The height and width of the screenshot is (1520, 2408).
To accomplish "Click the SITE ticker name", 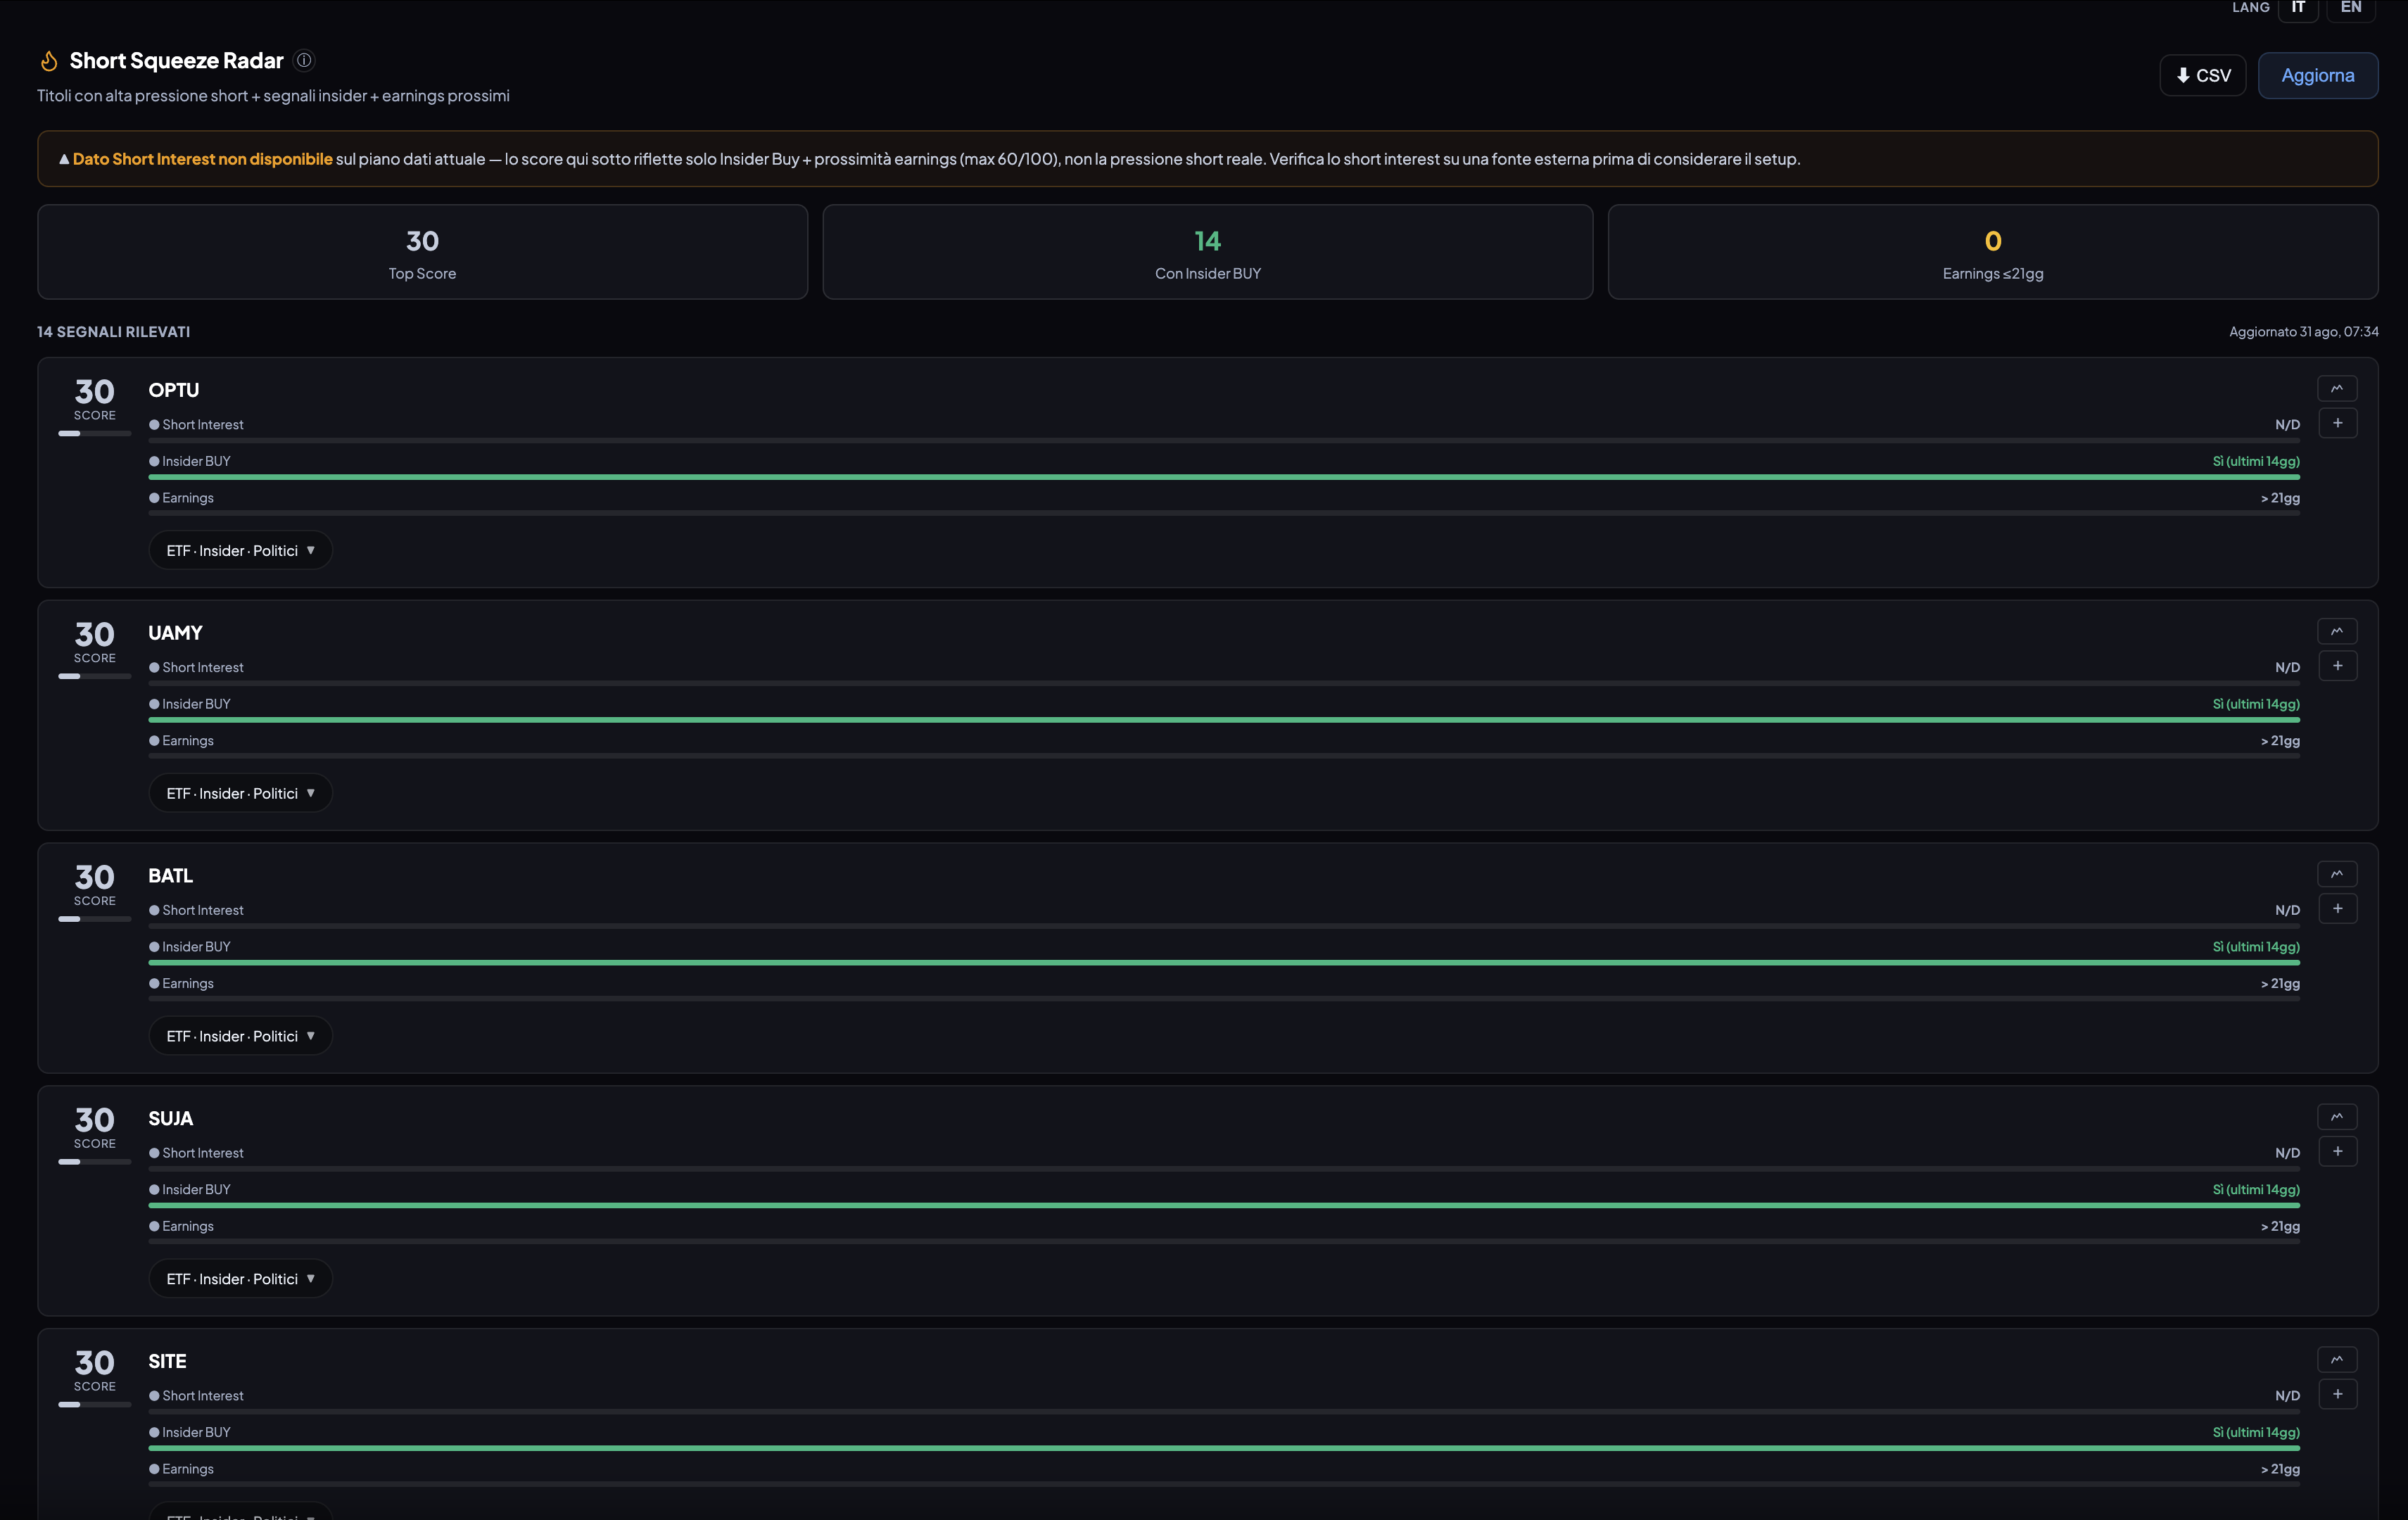I will pyautogui.click(x=167, y=1363).
